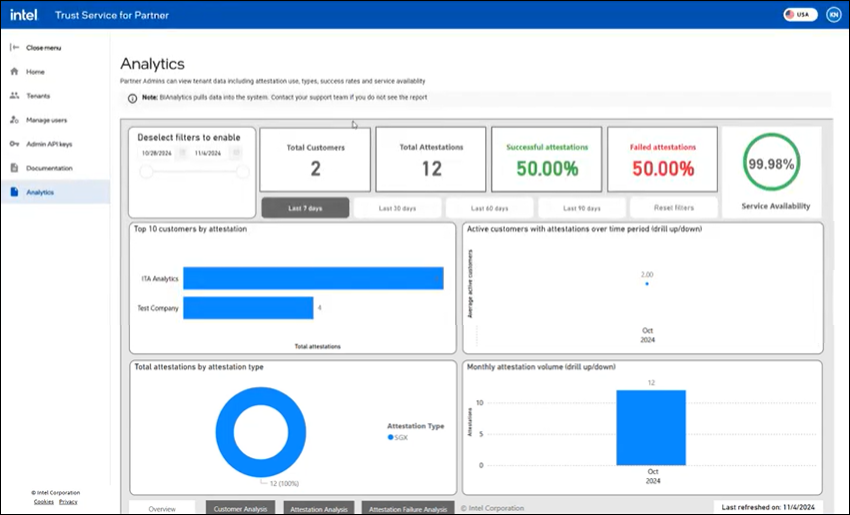Click the Manage users icon

click(15, 120)
